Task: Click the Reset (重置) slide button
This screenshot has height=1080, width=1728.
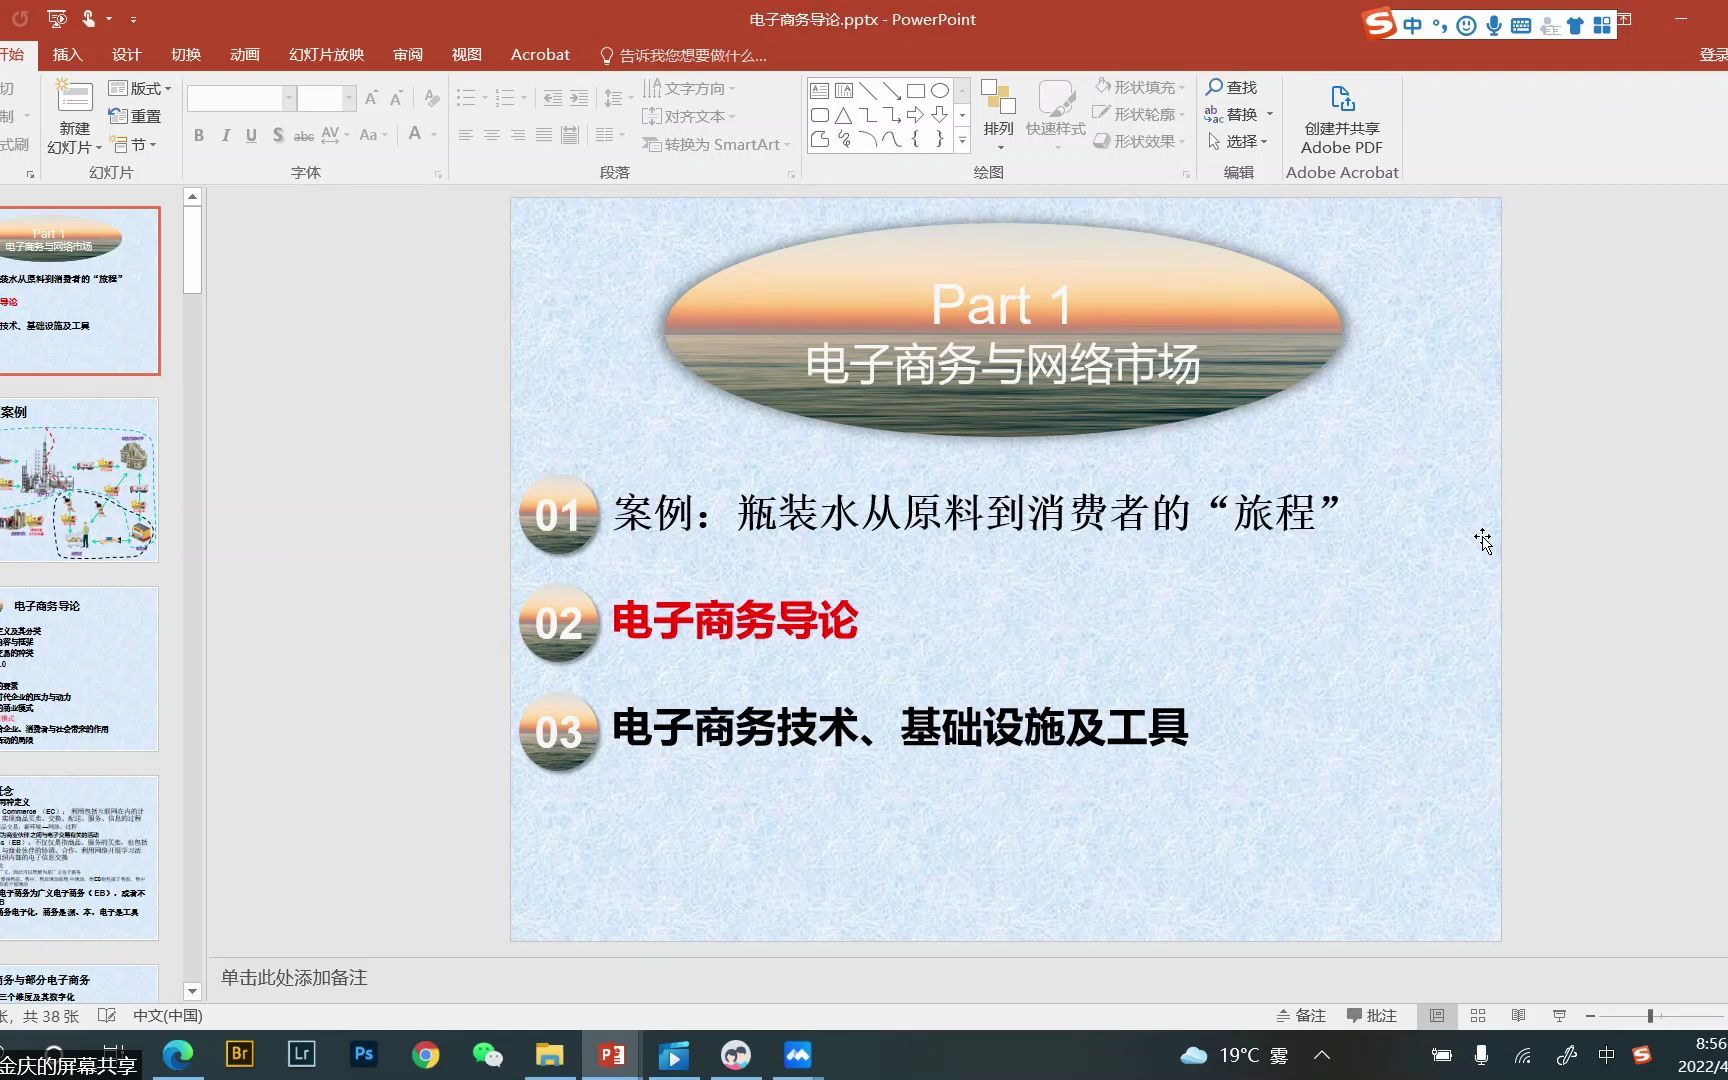Action: click(135, 116)
